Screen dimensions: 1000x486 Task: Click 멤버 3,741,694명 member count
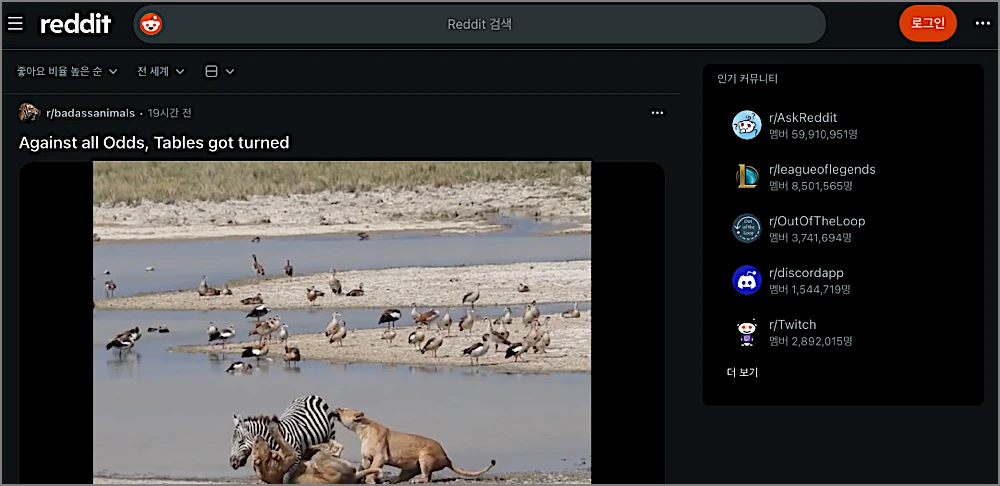[810, 238]
